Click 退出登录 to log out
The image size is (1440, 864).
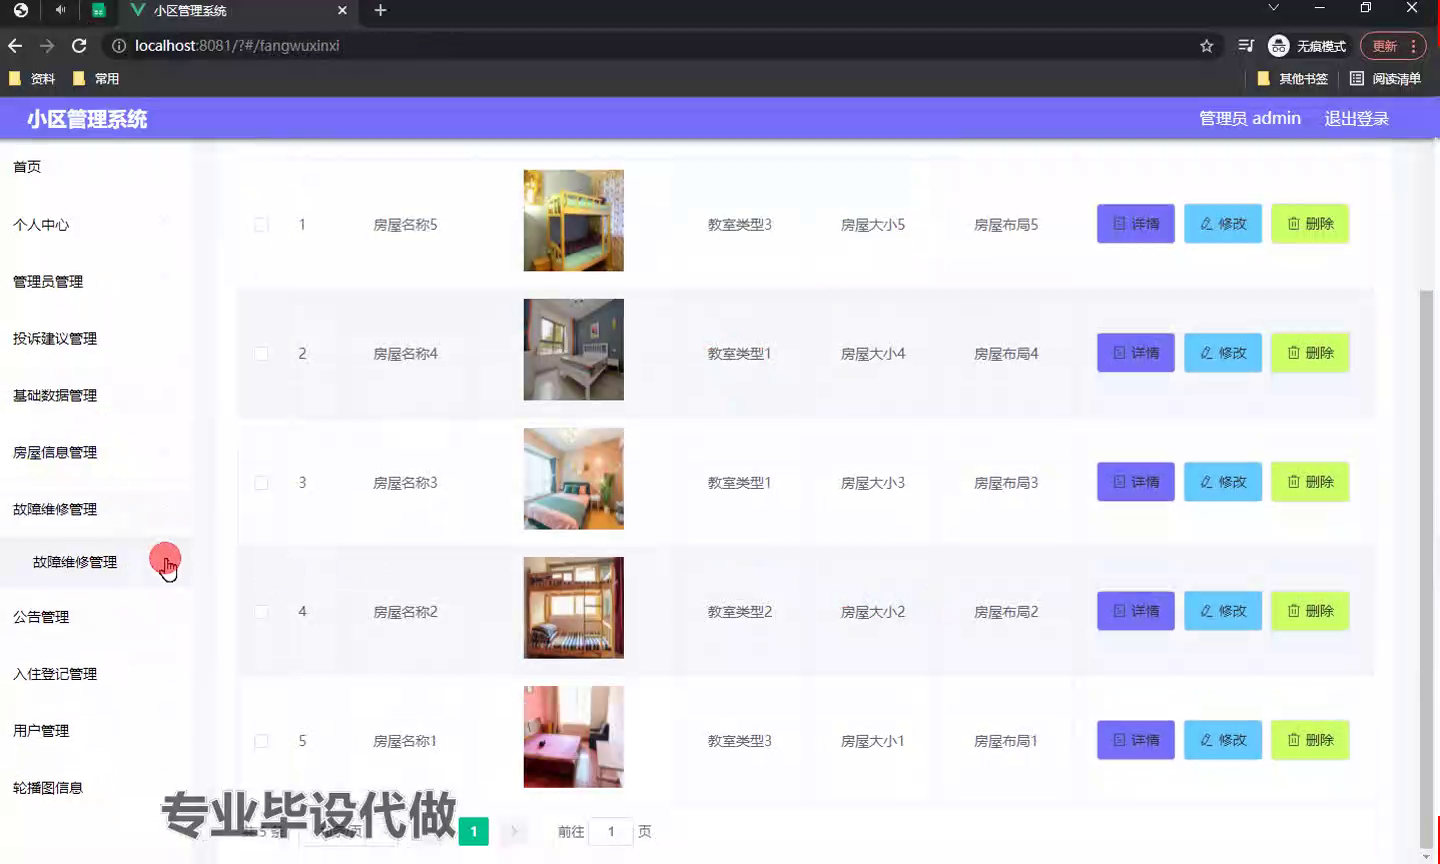[x=1356, y=118]
